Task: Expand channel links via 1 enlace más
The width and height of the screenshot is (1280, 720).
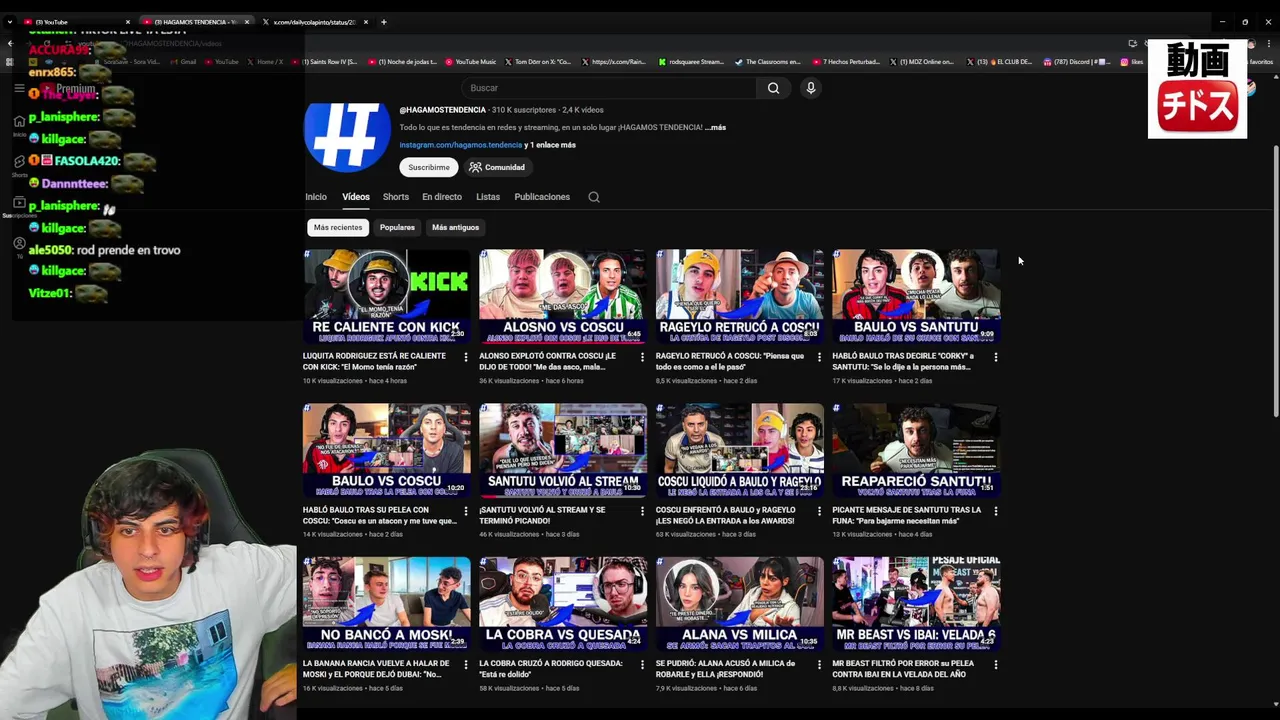Action: tap(550, 145)
